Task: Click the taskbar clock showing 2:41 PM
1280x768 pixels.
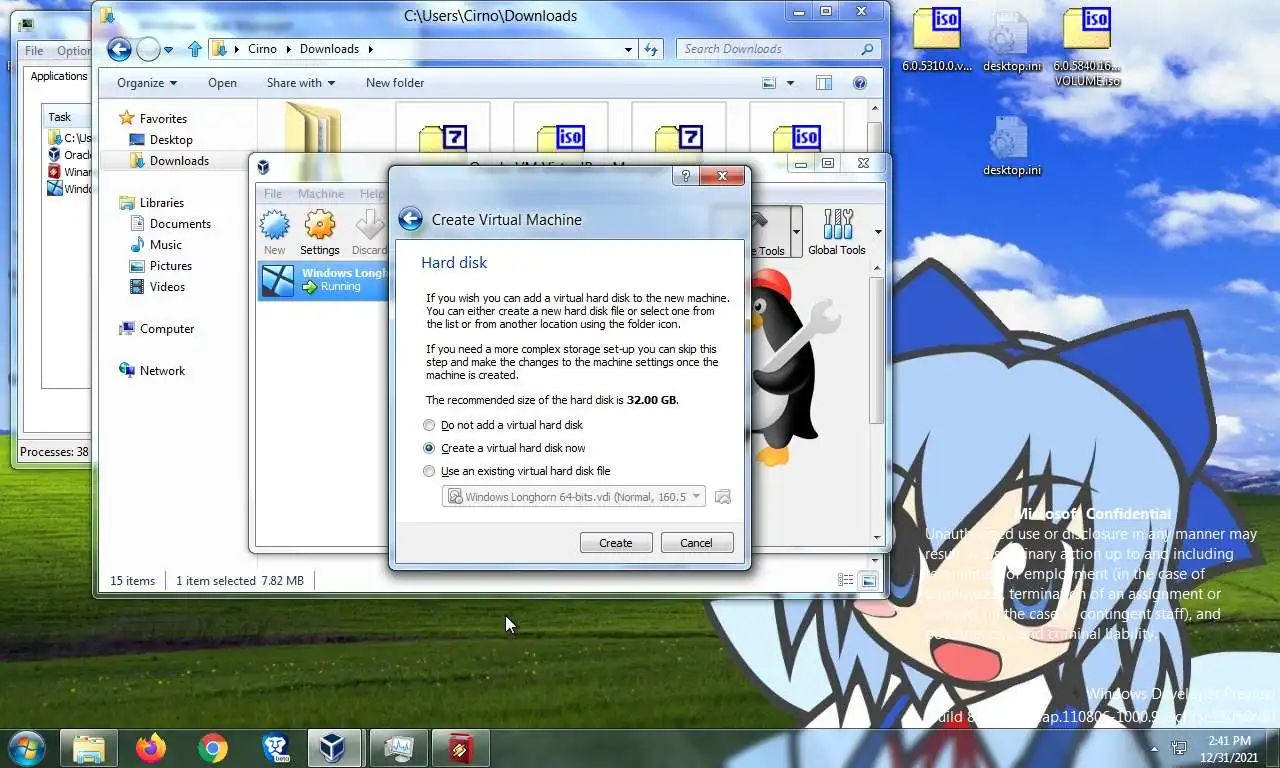Action: [1230, 748]
